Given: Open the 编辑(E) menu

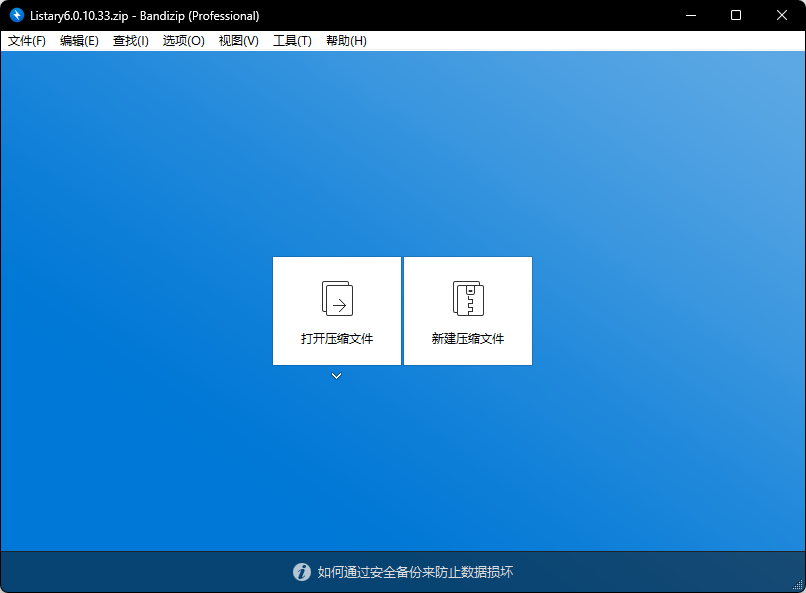Looking at the screenshot, I should [79, 41].
